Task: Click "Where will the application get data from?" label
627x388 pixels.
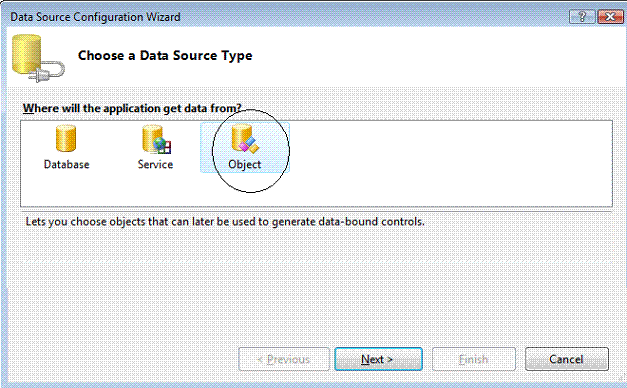Action: (132, 108)
